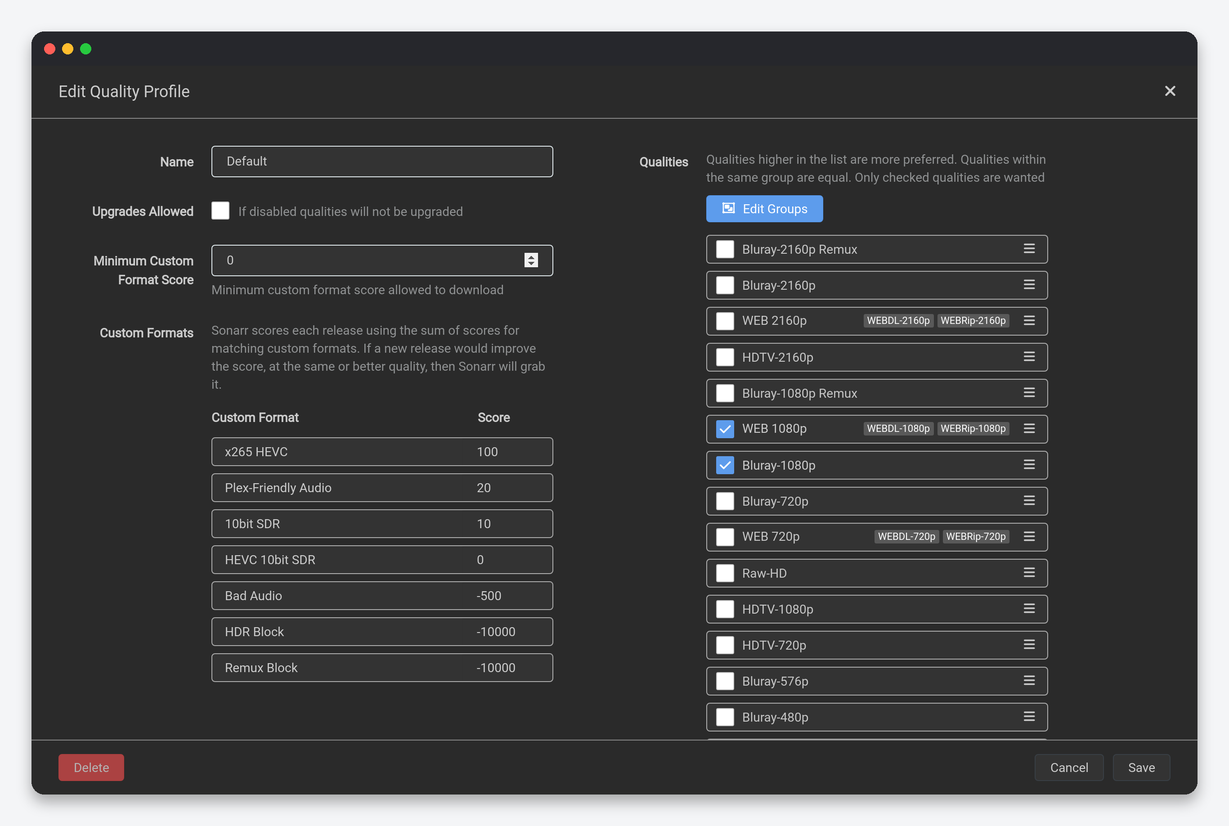Click the profile Name input field
This screenshot has height=826, width=1229.
click(382, 161)
